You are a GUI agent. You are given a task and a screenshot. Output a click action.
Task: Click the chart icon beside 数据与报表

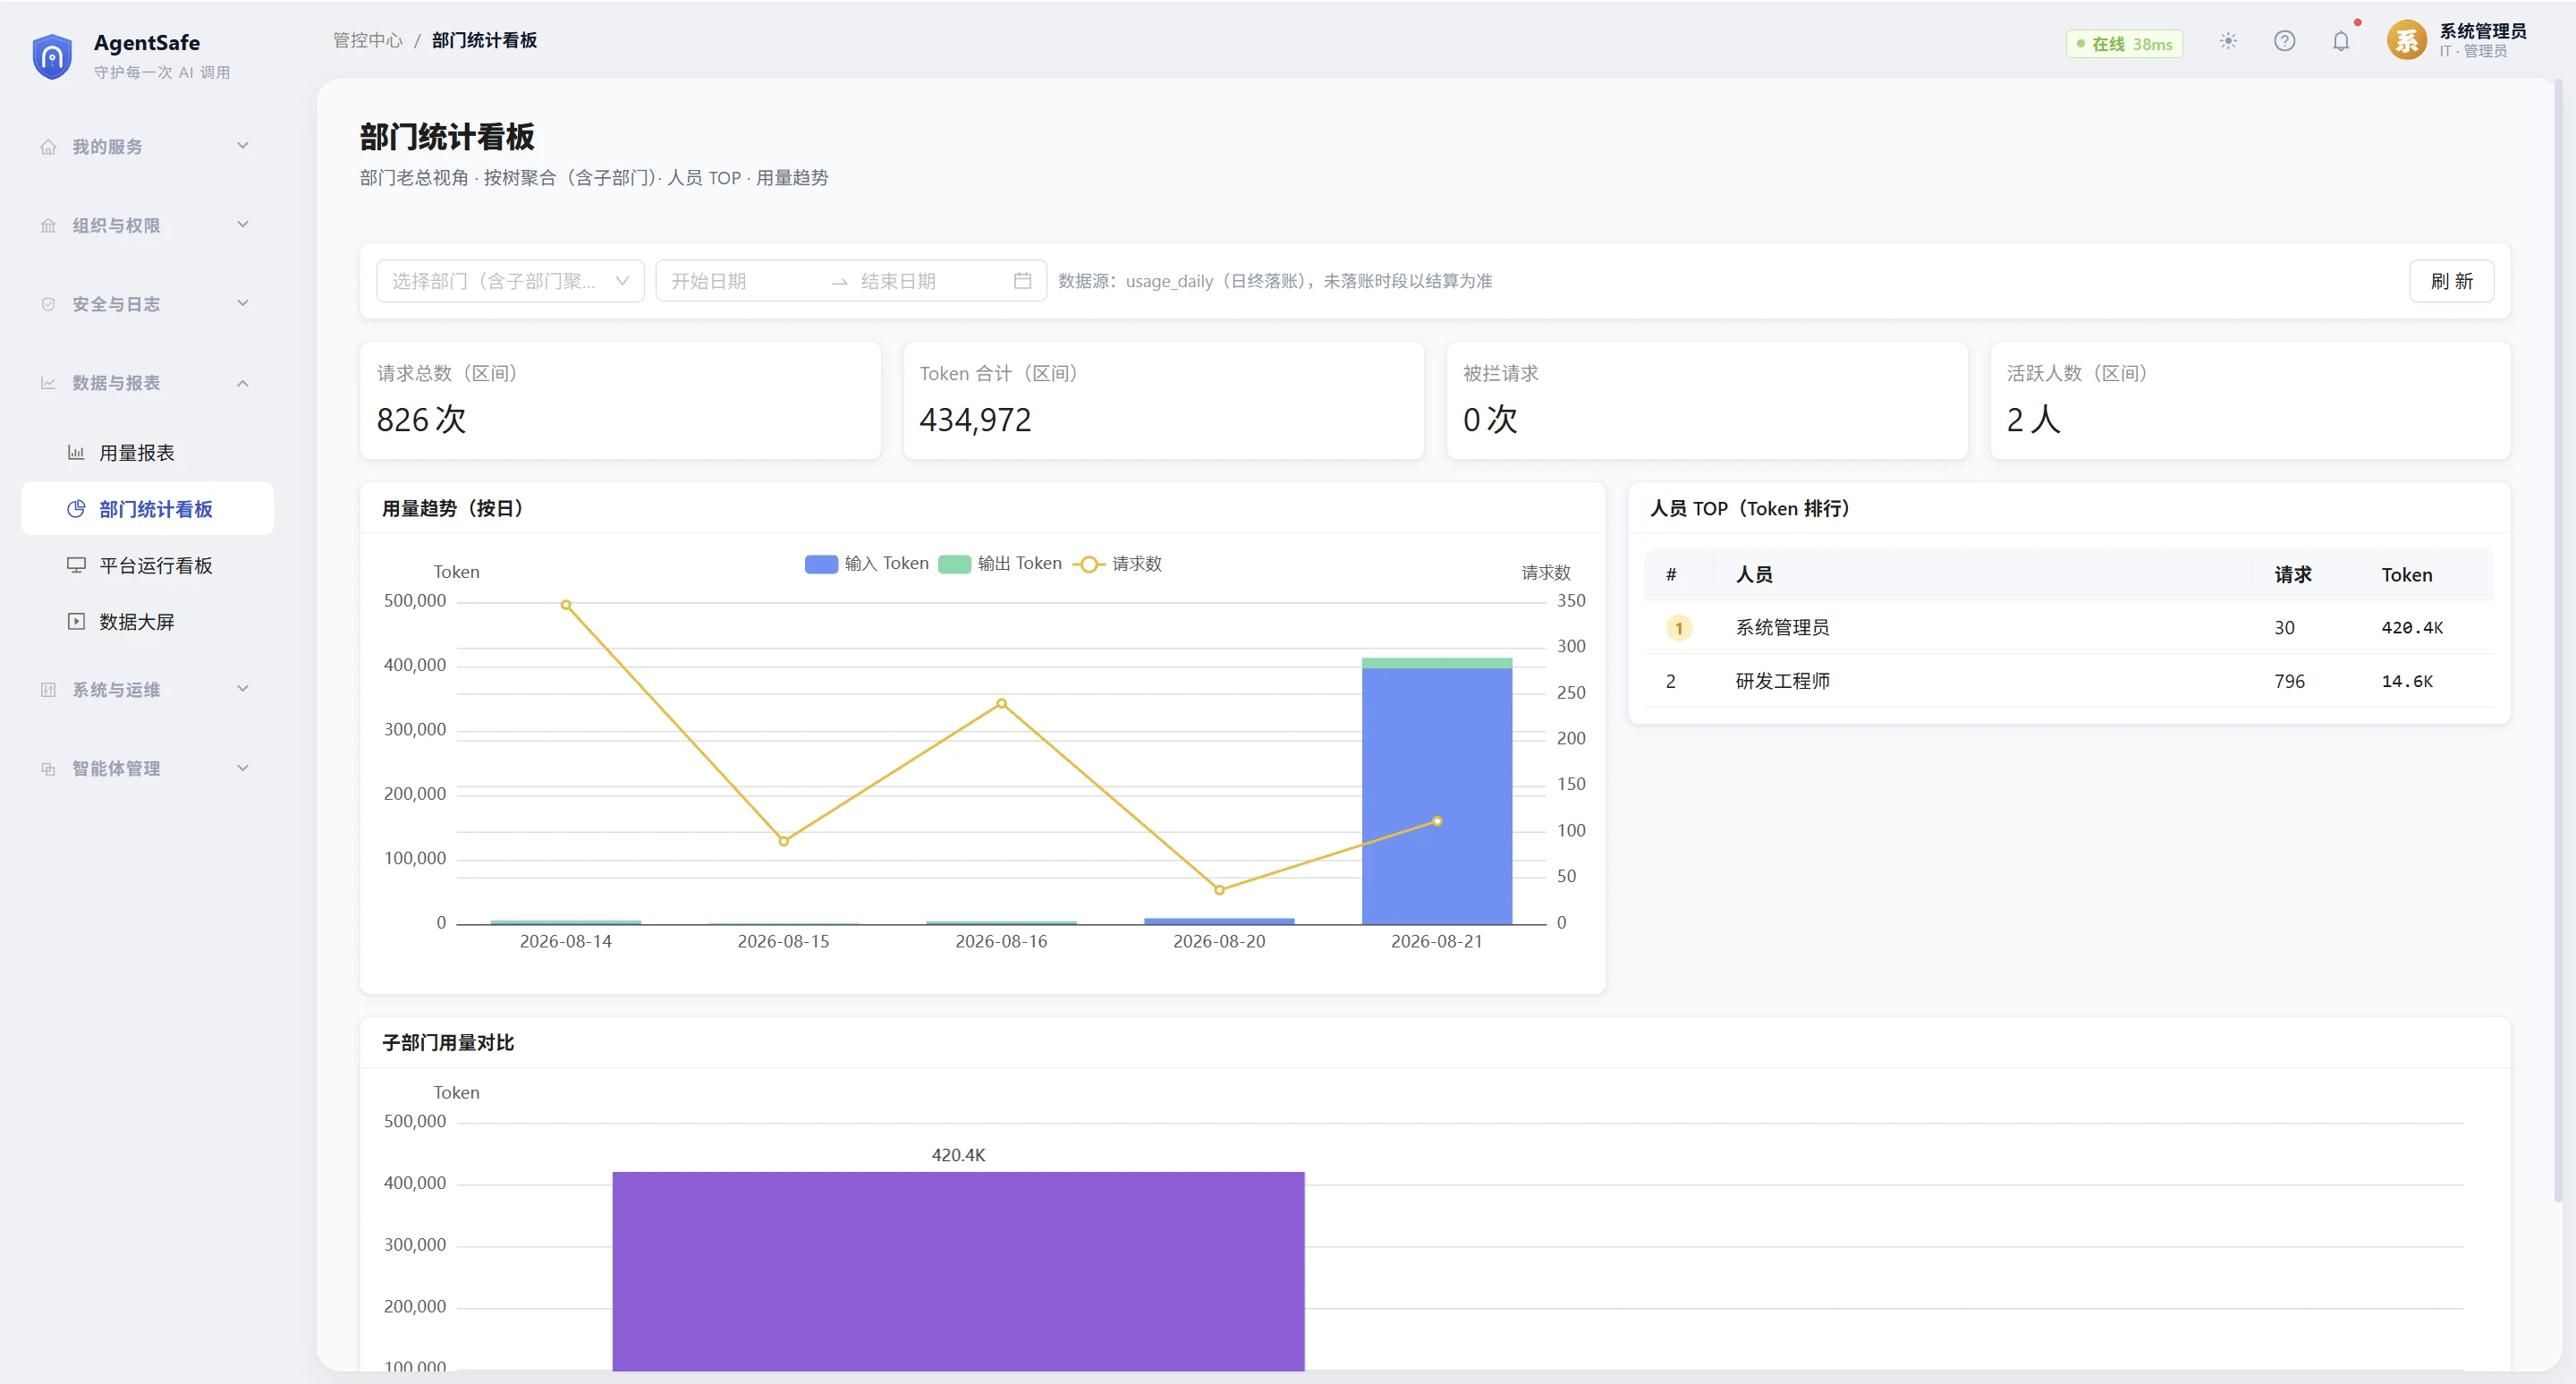[48, 383]
